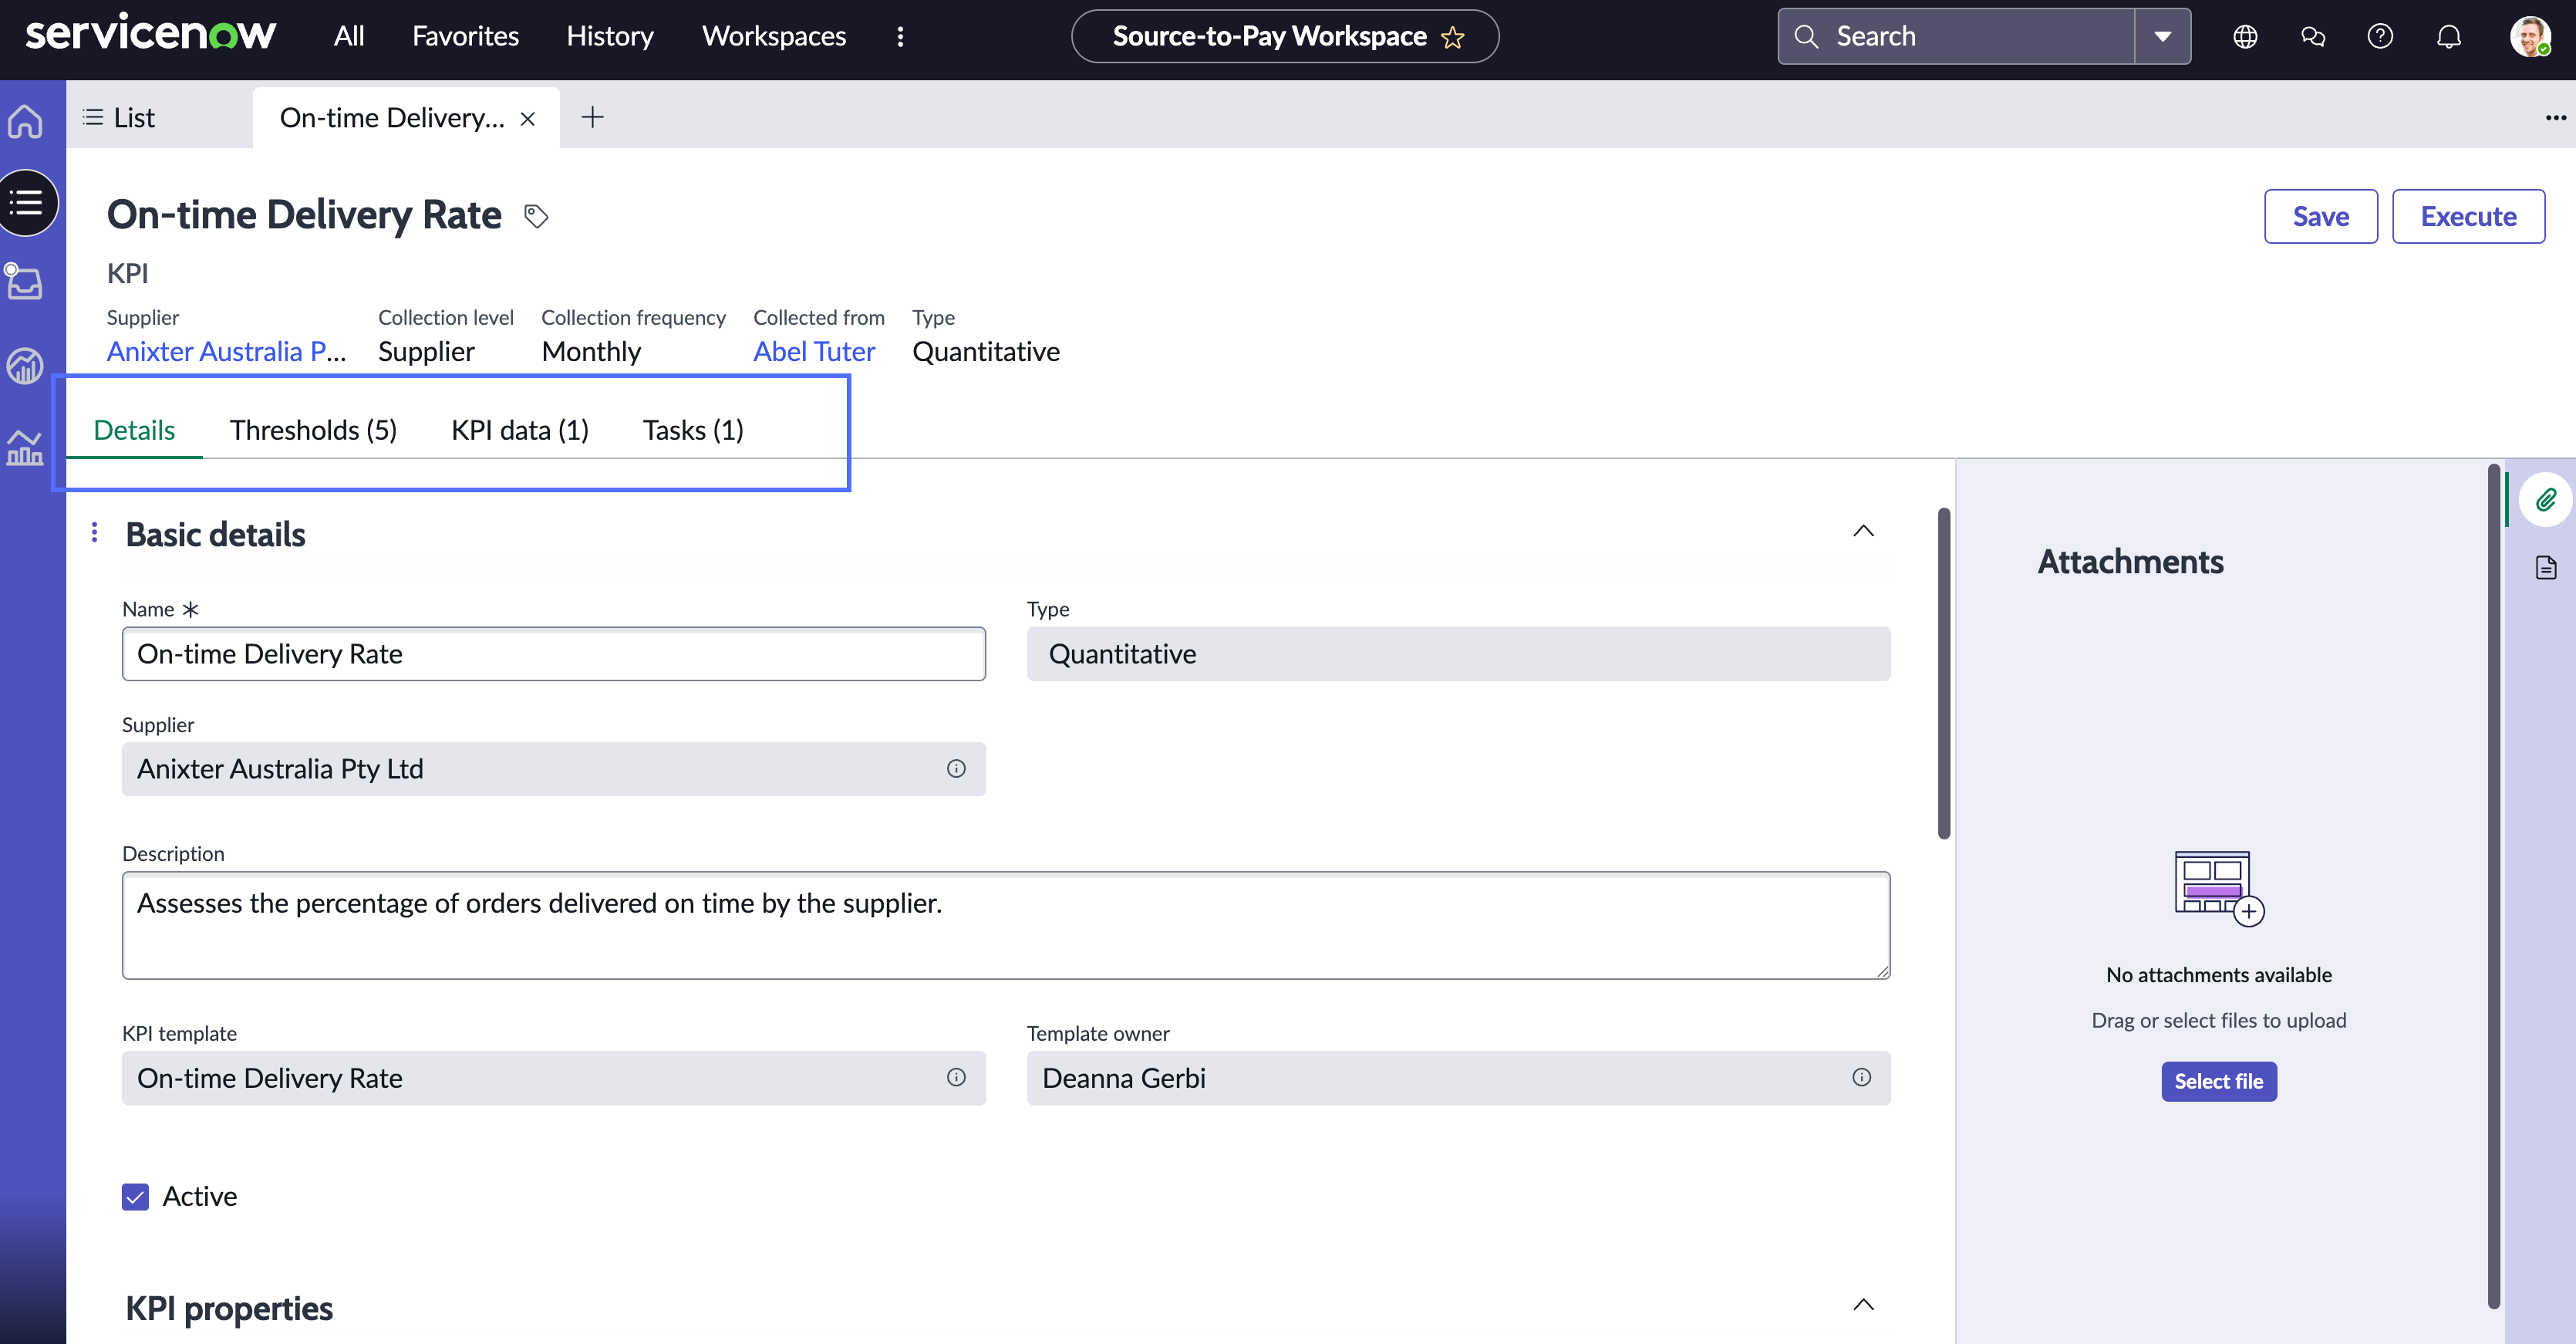Open the Favorites menu

tap(465, 37)
